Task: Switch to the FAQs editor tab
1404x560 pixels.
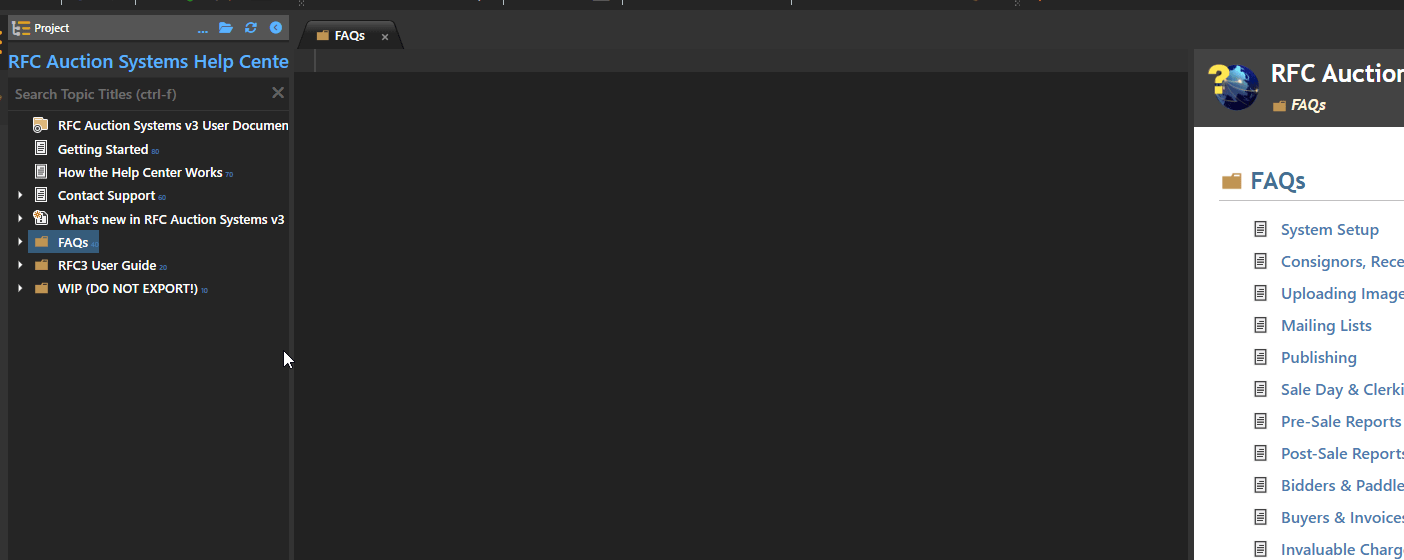Action: click(350, 36)
